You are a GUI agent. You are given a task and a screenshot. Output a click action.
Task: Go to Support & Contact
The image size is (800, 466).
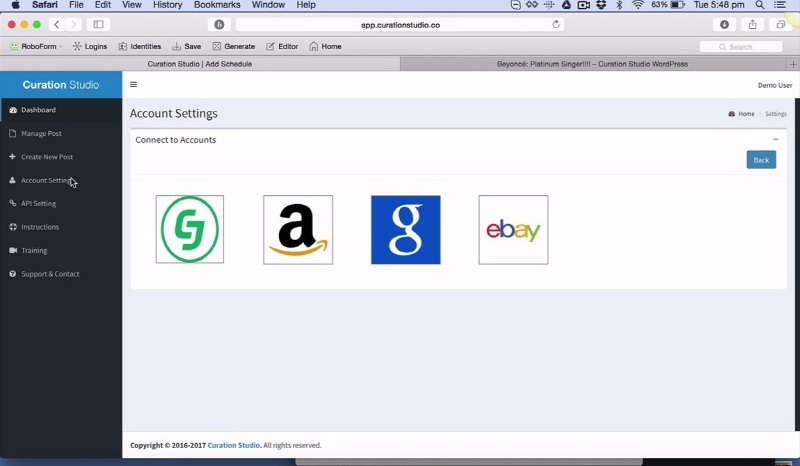[x=50, y=274]
